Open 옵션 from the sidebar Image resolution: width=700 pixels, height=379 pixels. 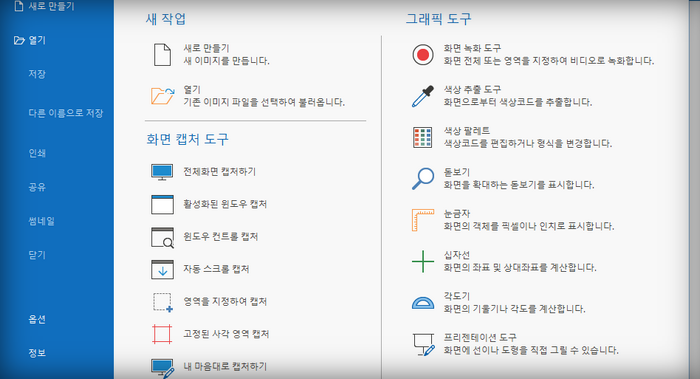(x=37, y=319)
